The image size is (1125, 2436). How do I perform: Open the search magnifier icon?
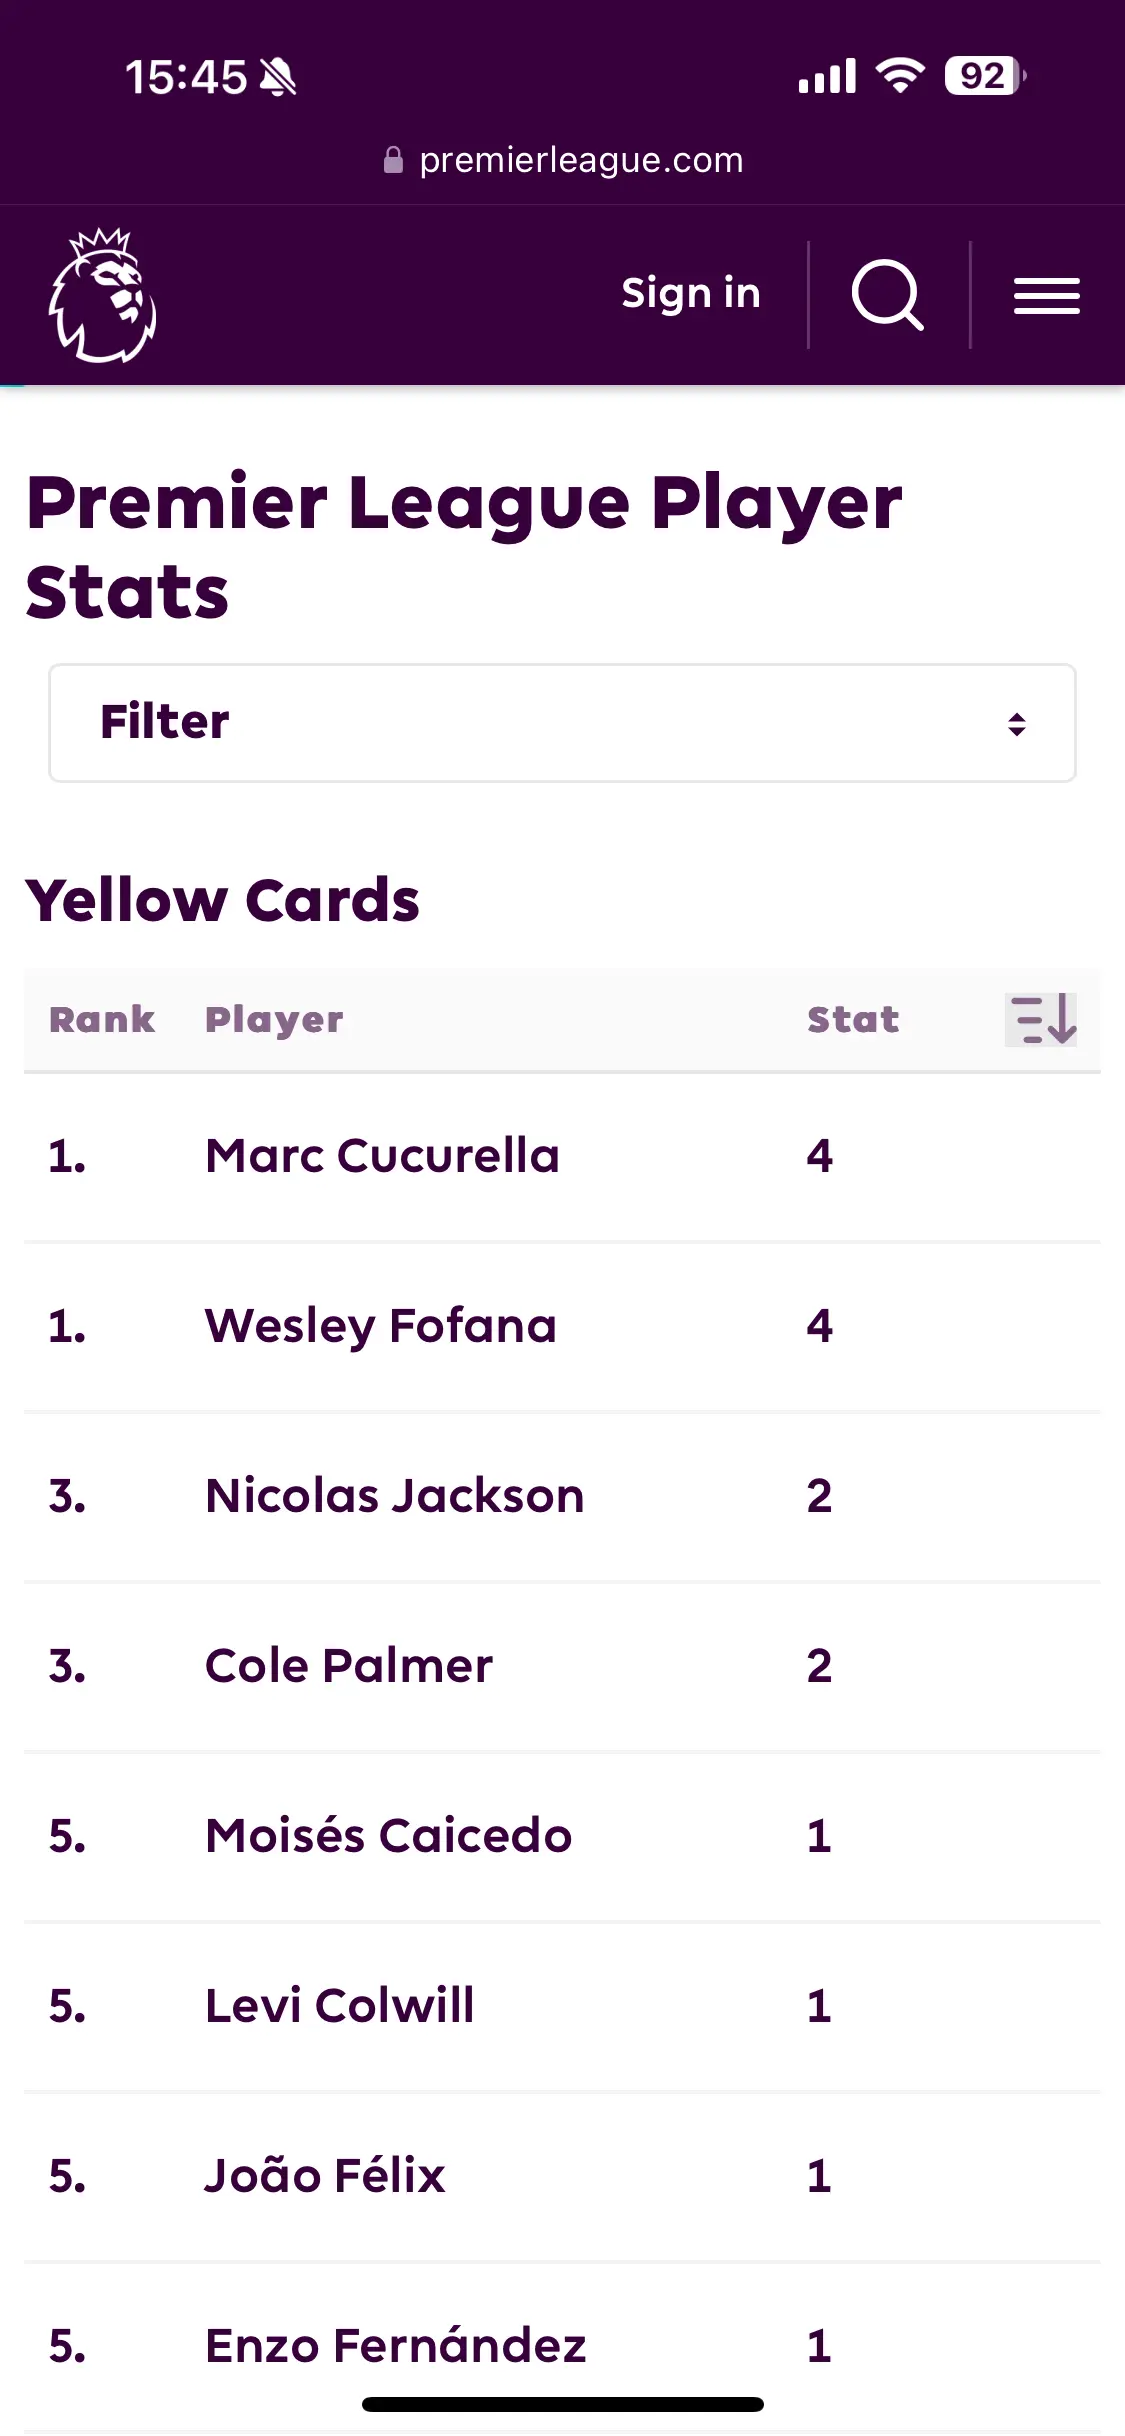coord(887,295)
